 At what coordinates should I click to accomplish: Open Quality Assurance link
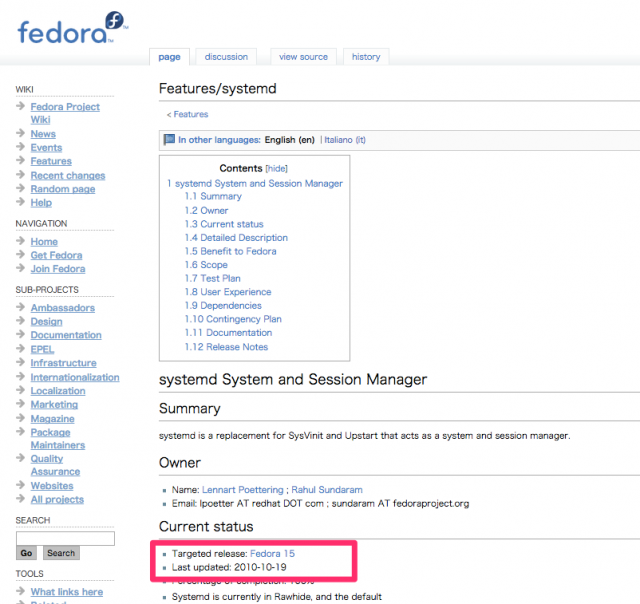pyautogui.click(x=55, y=465)
